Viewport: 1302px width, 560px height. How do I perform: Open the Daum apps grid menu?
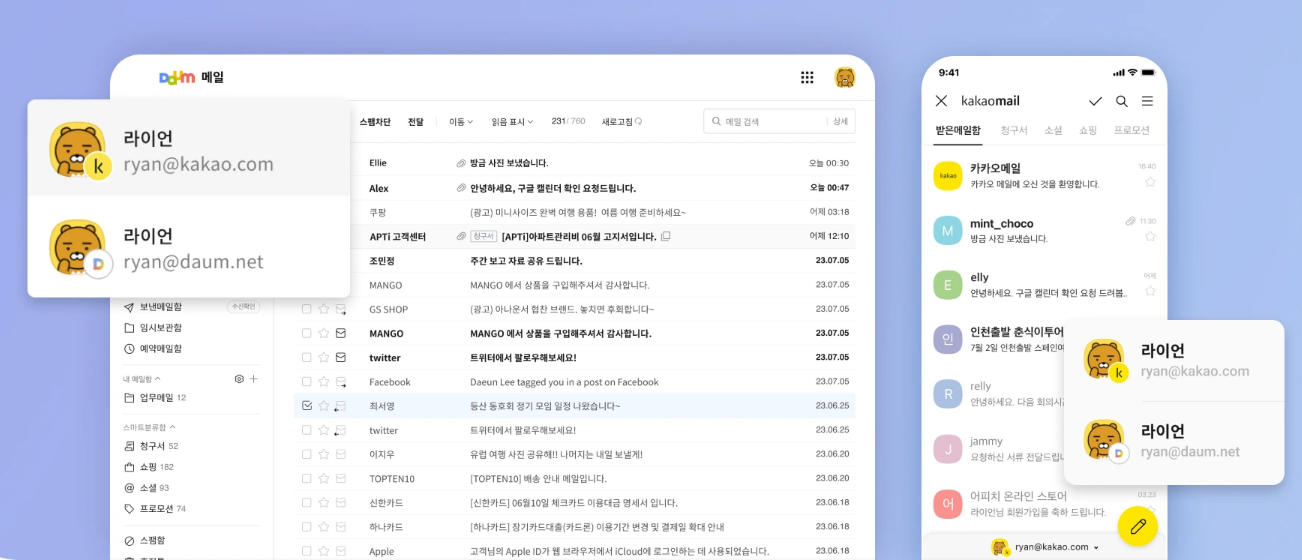coord(807,77)
